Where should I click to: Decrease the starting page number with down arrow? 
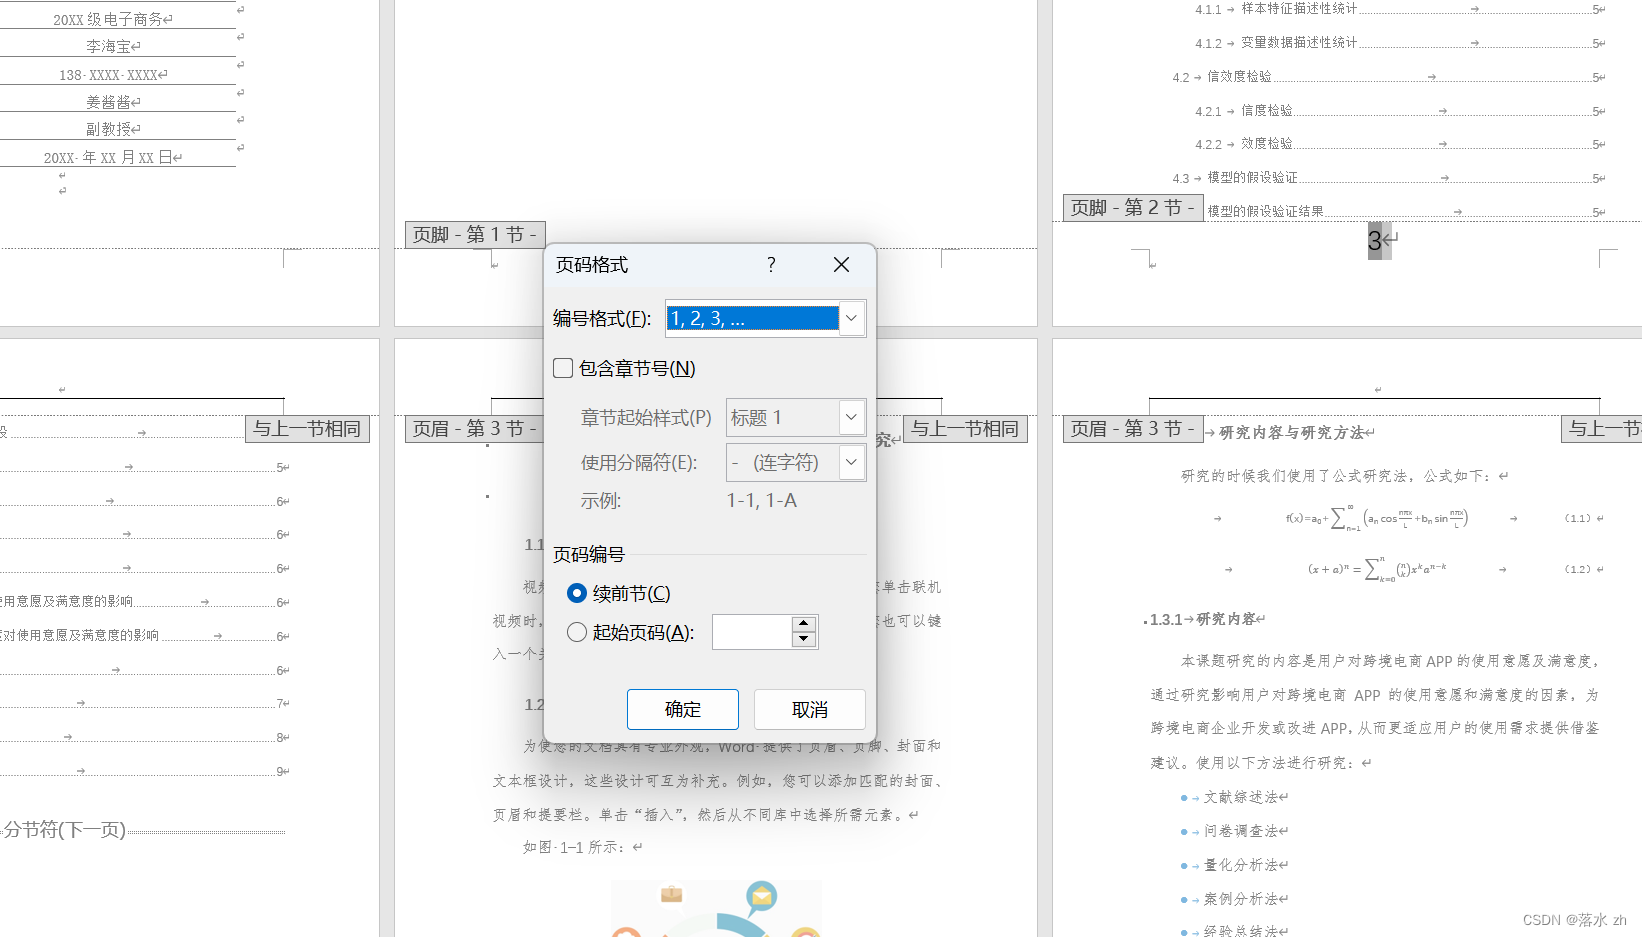point(804,640)
